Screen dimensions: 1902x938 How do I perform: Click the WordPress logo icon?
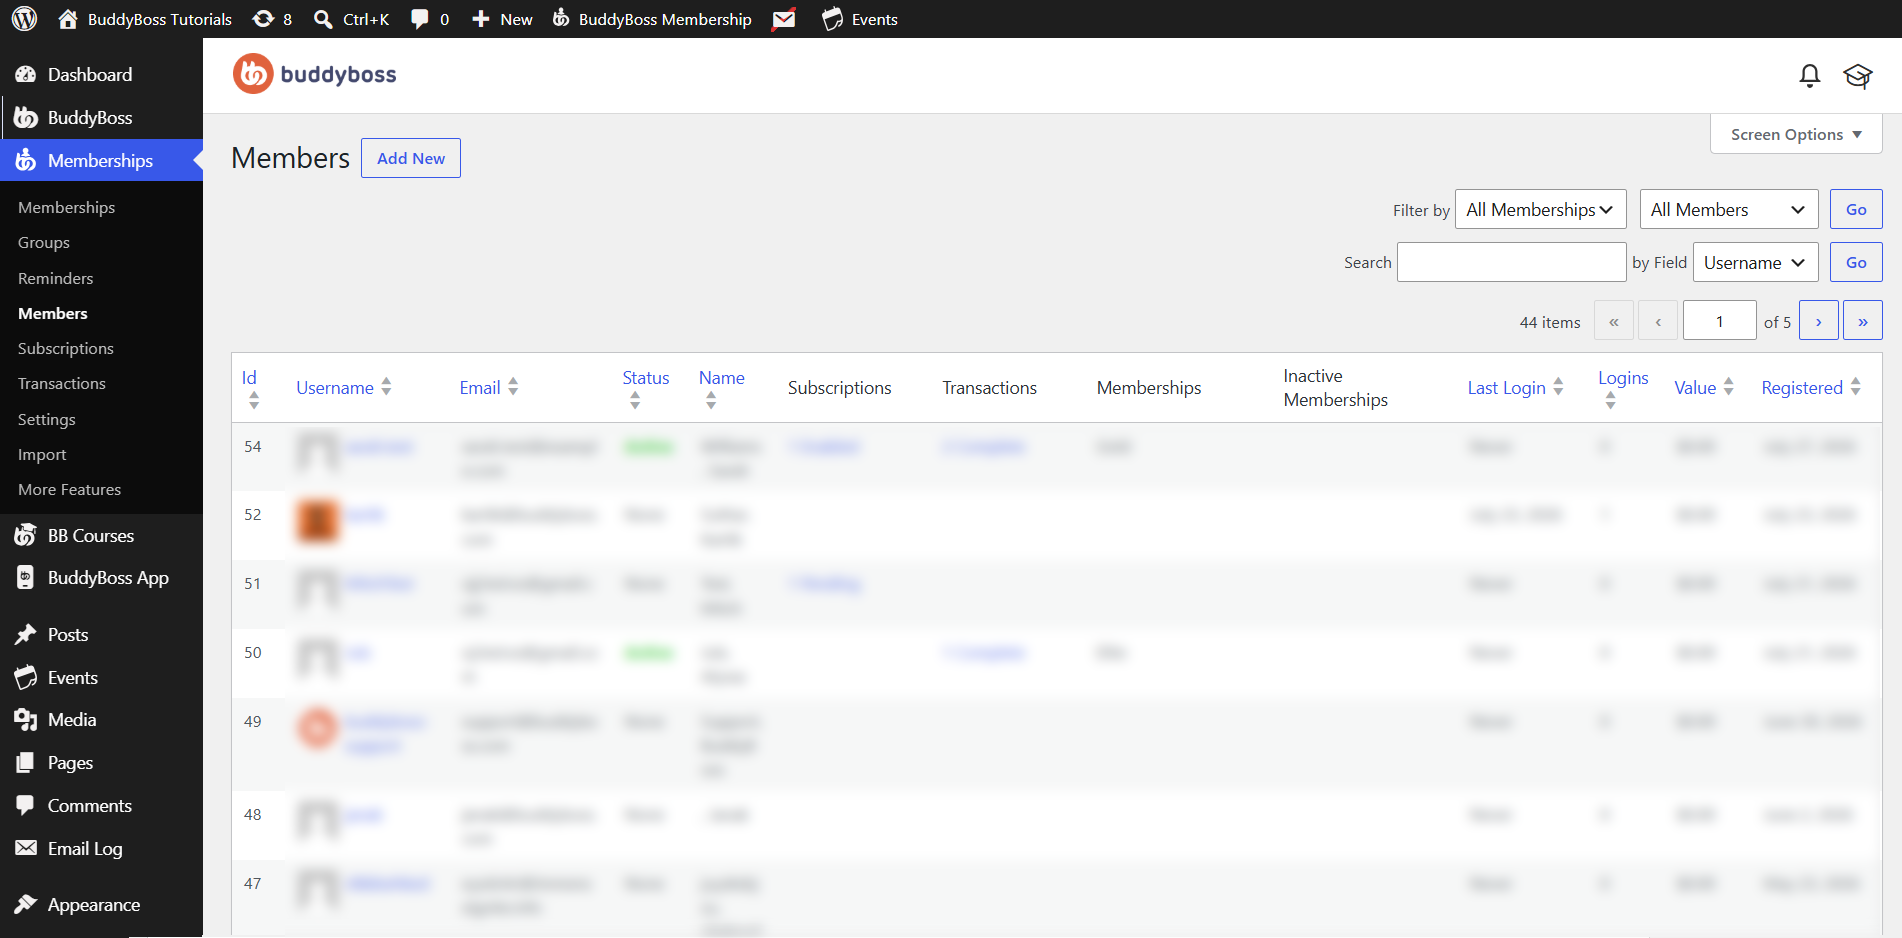[24, 19]
